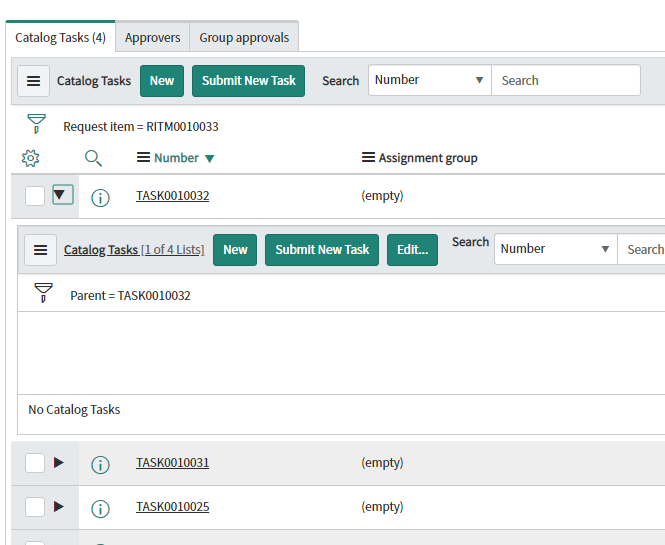Click the column search magnifier icon

coord(93,158)
